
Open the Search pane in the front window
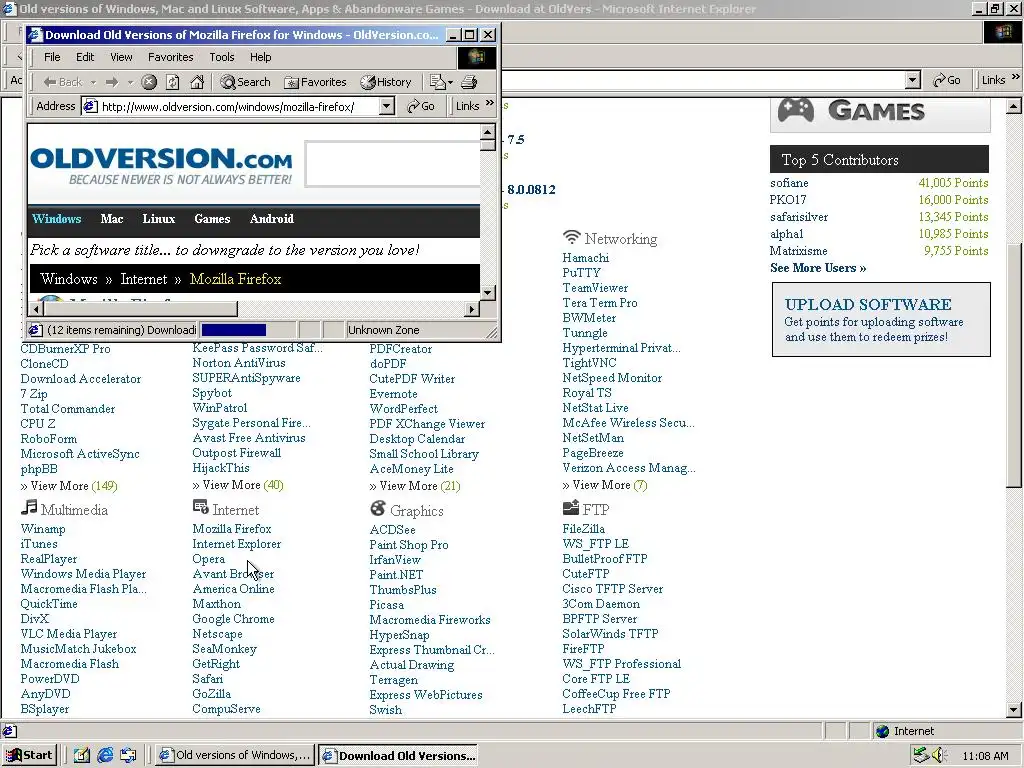point(246,82)
